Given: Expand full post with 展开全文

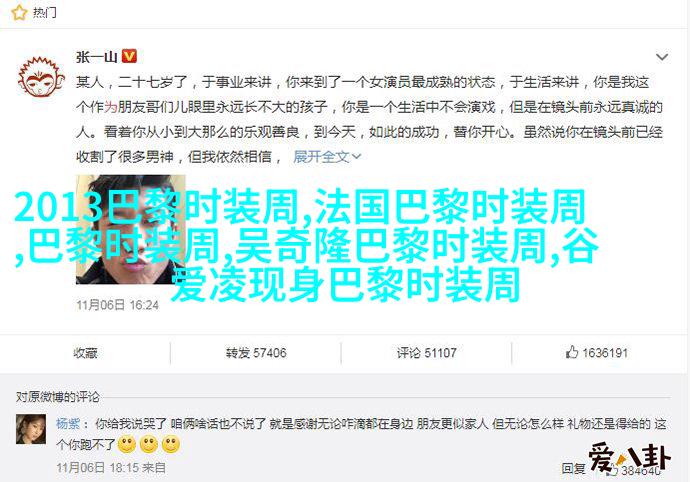Looking at the screenshot, I should [x=327, y=157].
